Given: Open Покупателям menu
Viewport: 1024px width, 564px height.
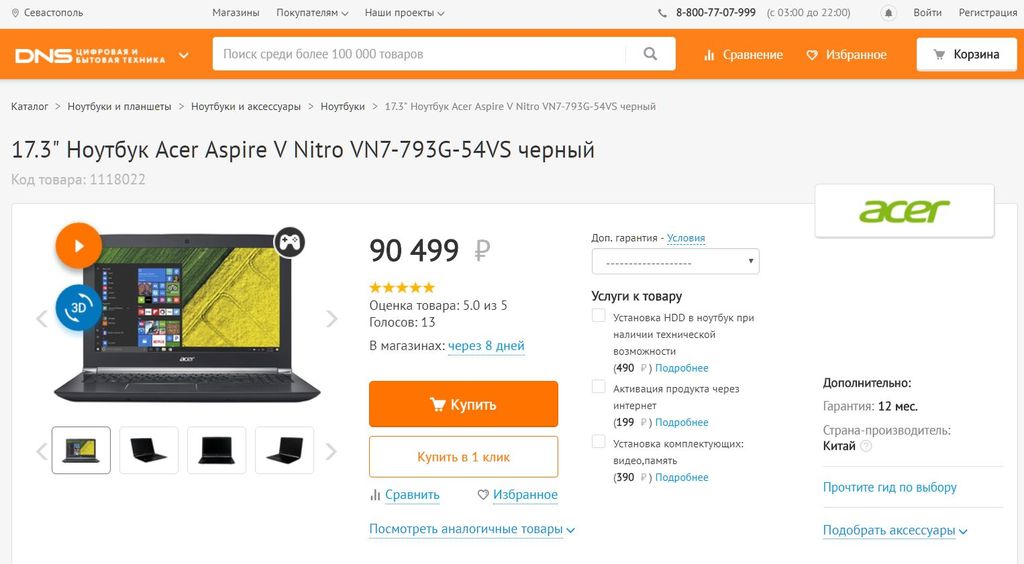Looking at the screenshot, I should [x=312, y=12].
